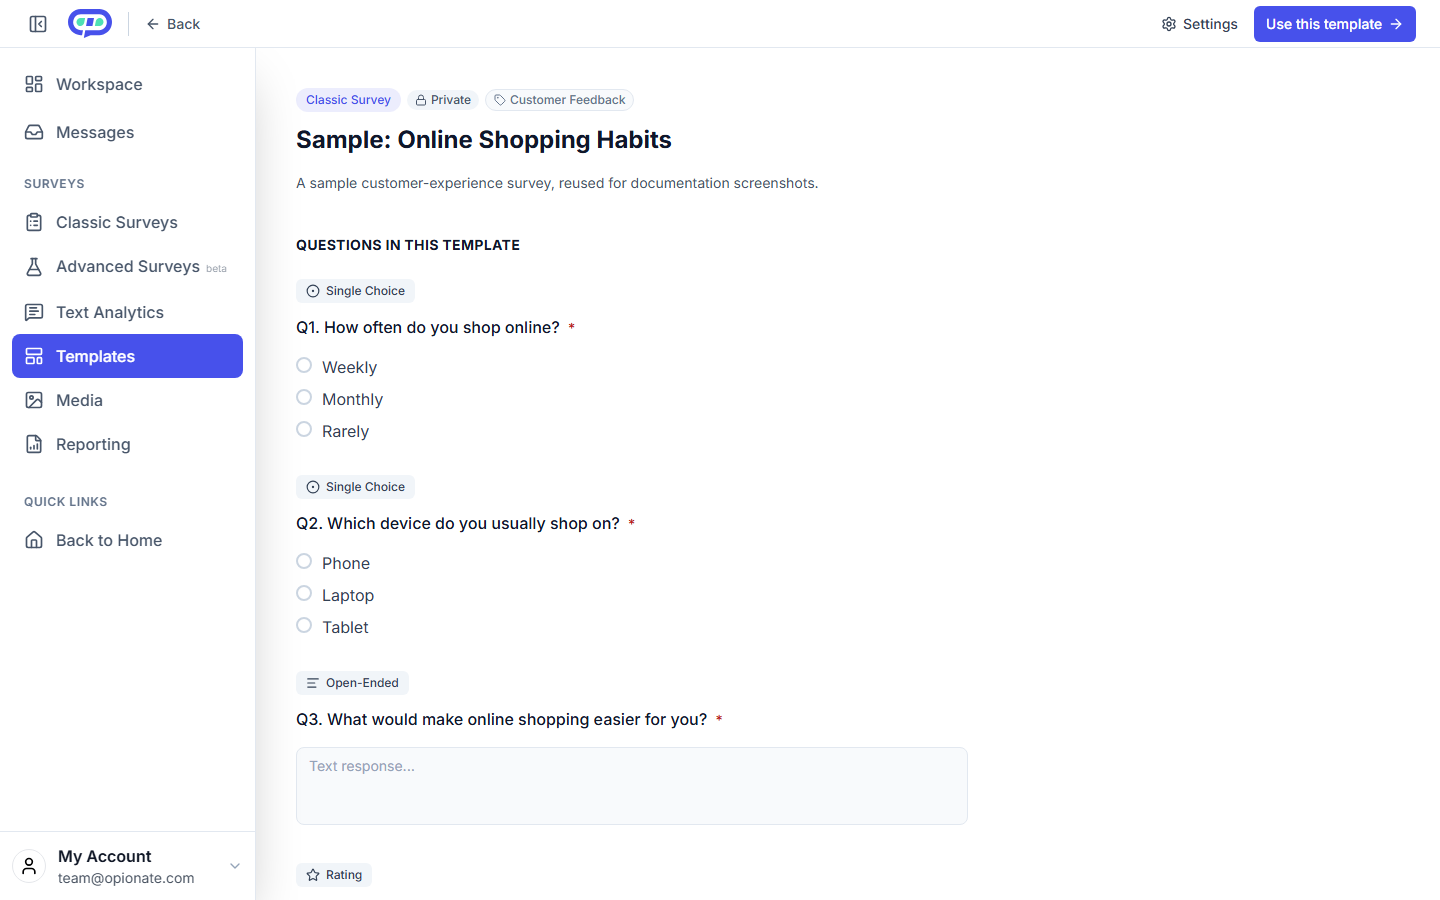Navigate to Text Analytics
1440x900 pixels.
(127, 312)
